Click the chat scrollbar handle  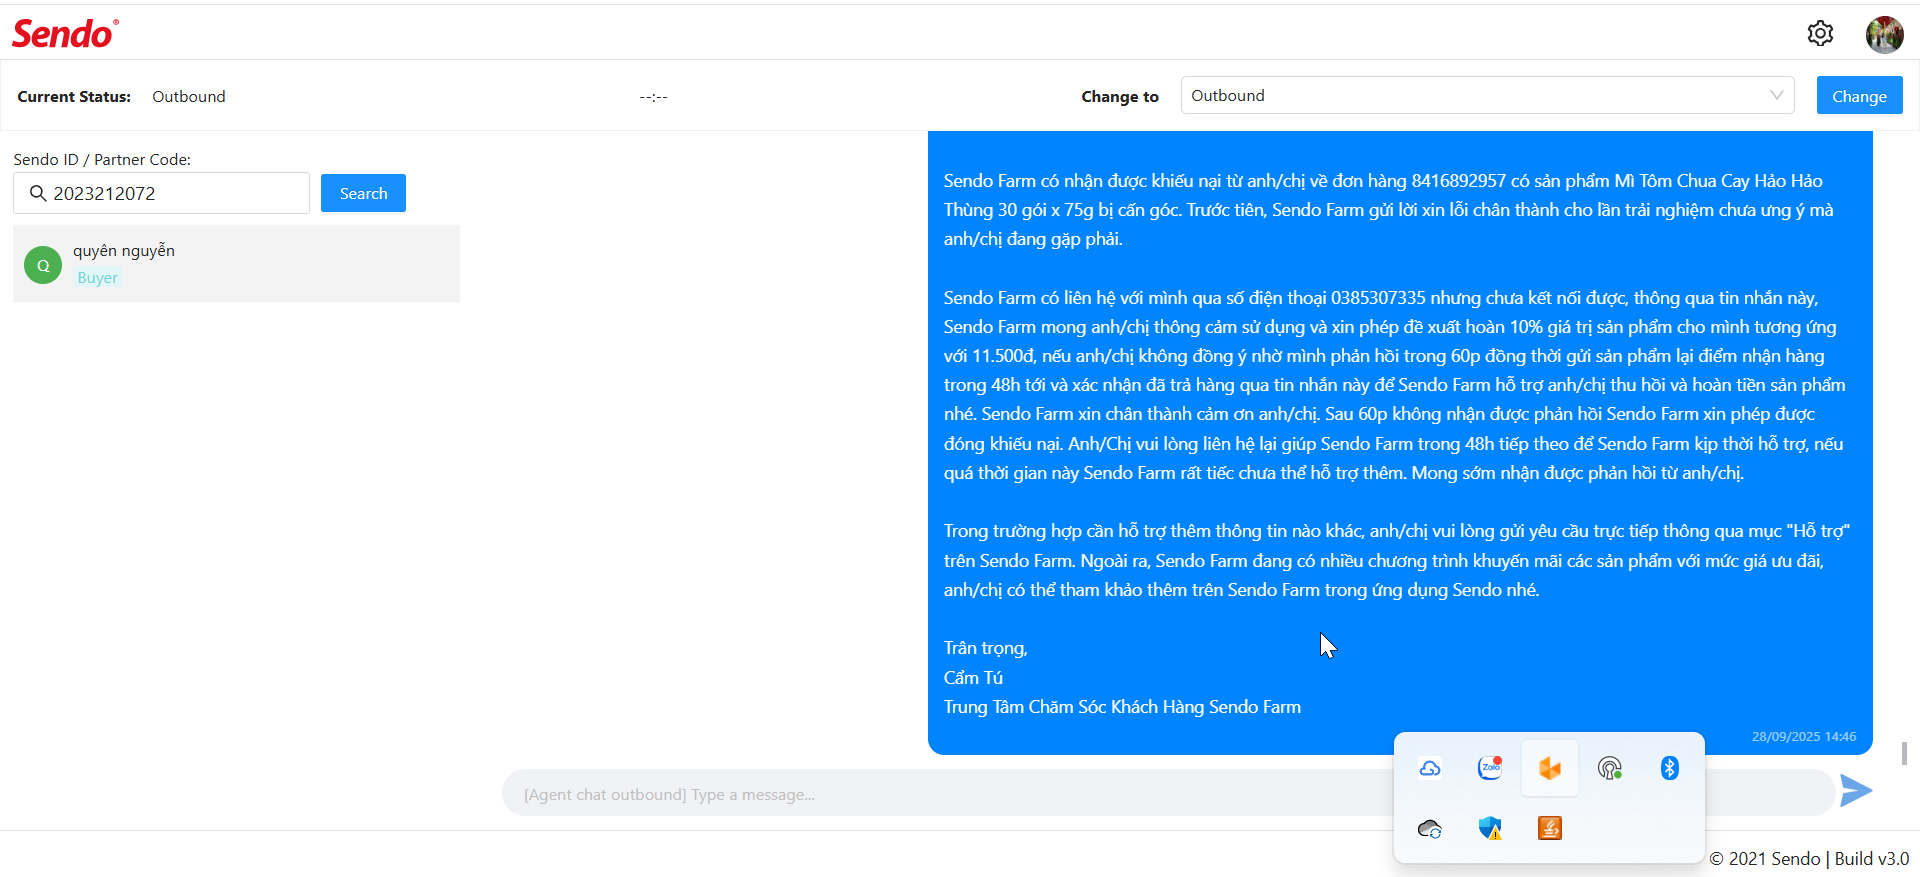point(1905,753)
